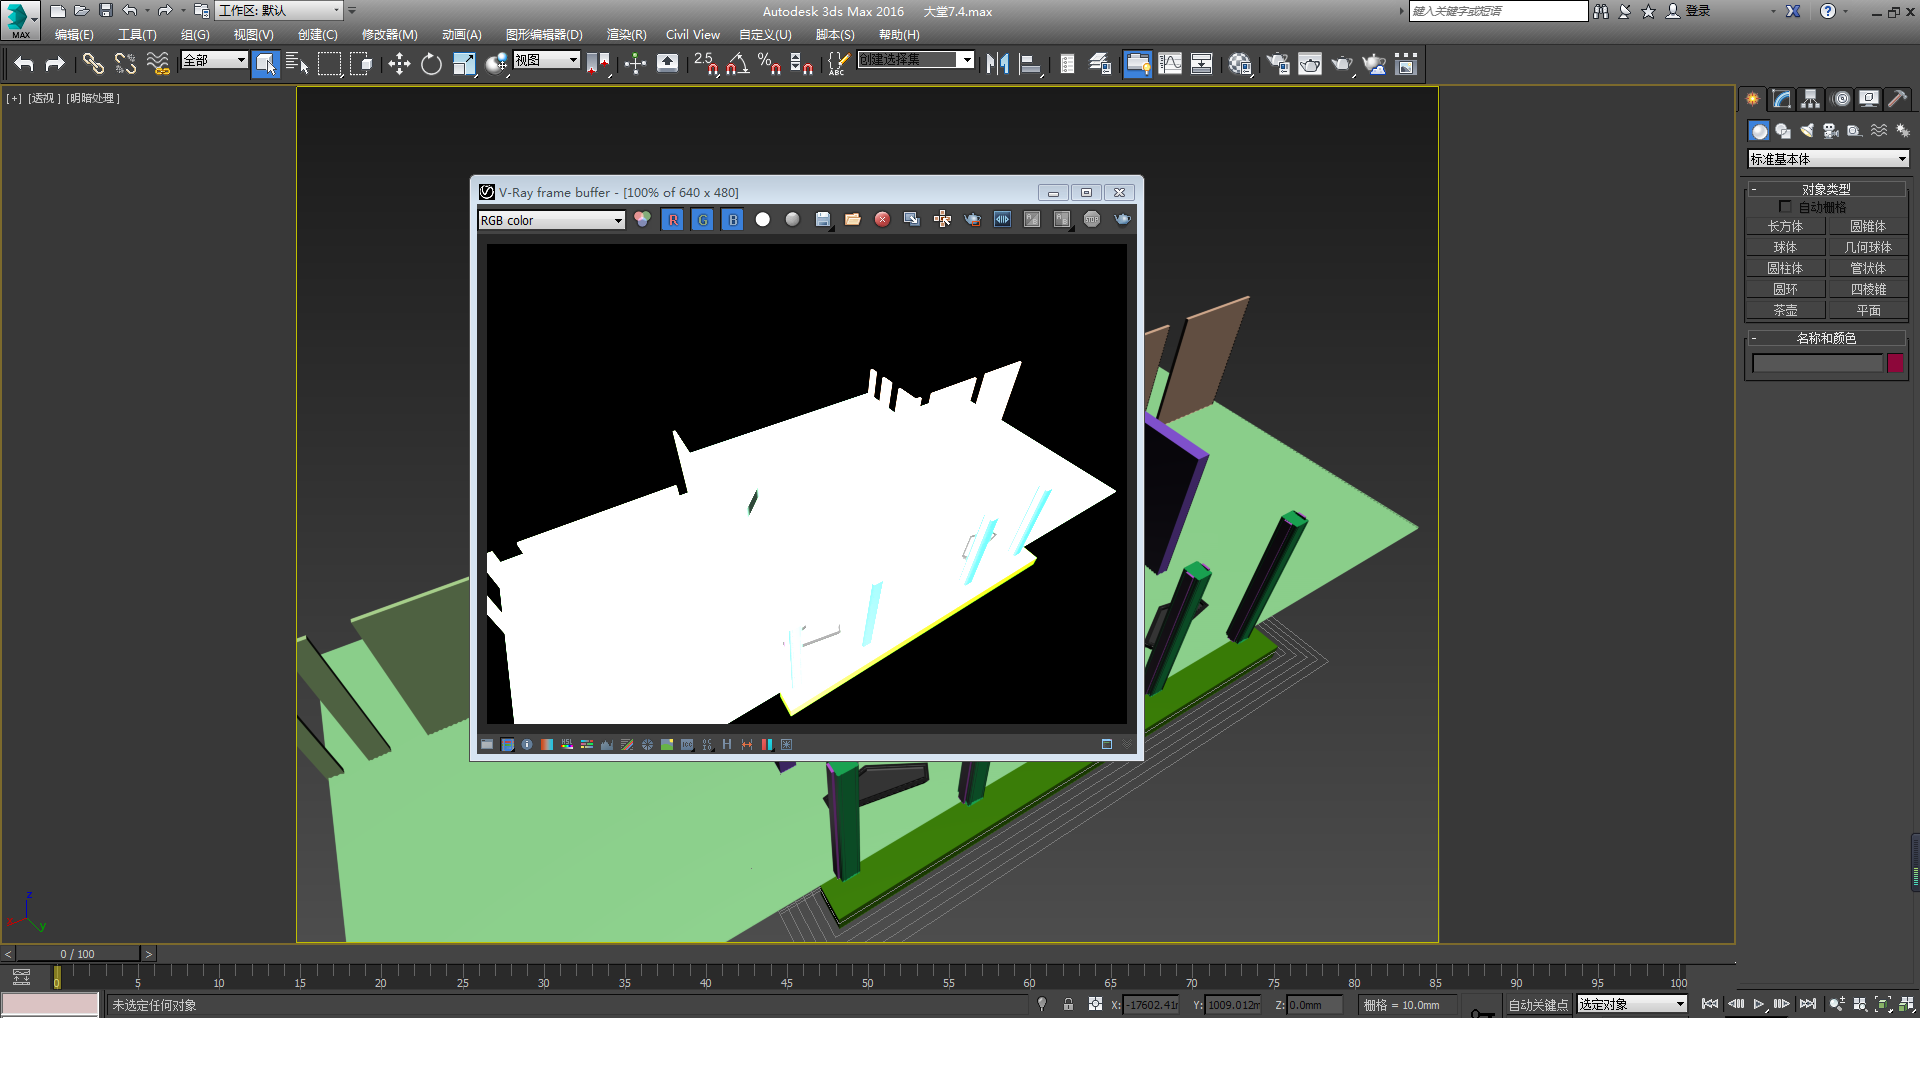This screenshot has height=1080, width=1920.
Task: Click the object color swatch
Action: 1895,363
